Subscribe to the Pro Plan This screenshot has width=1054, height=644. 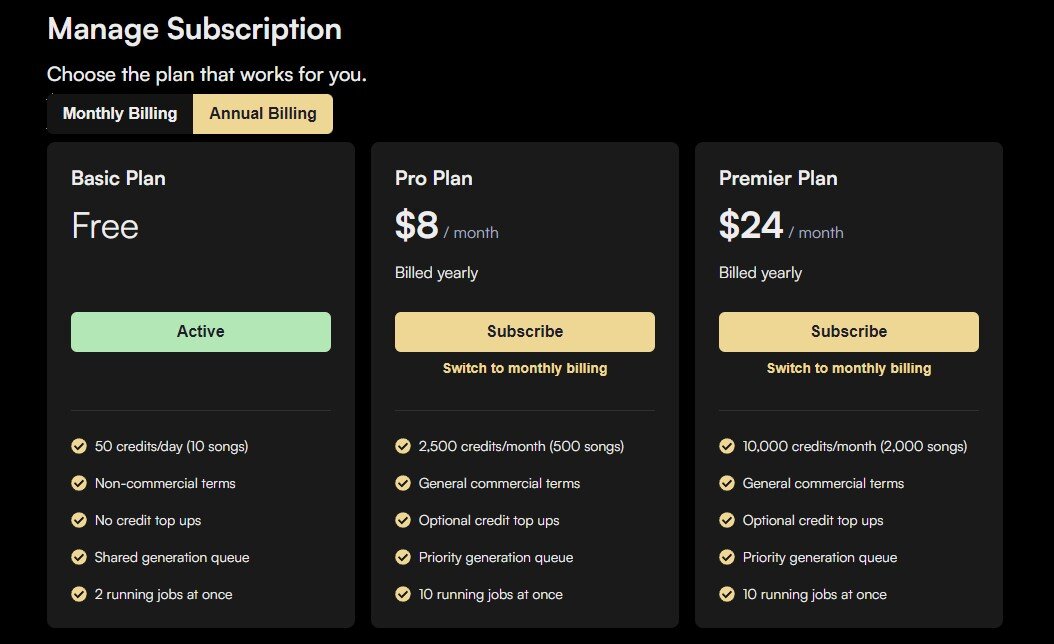point(525,332)
